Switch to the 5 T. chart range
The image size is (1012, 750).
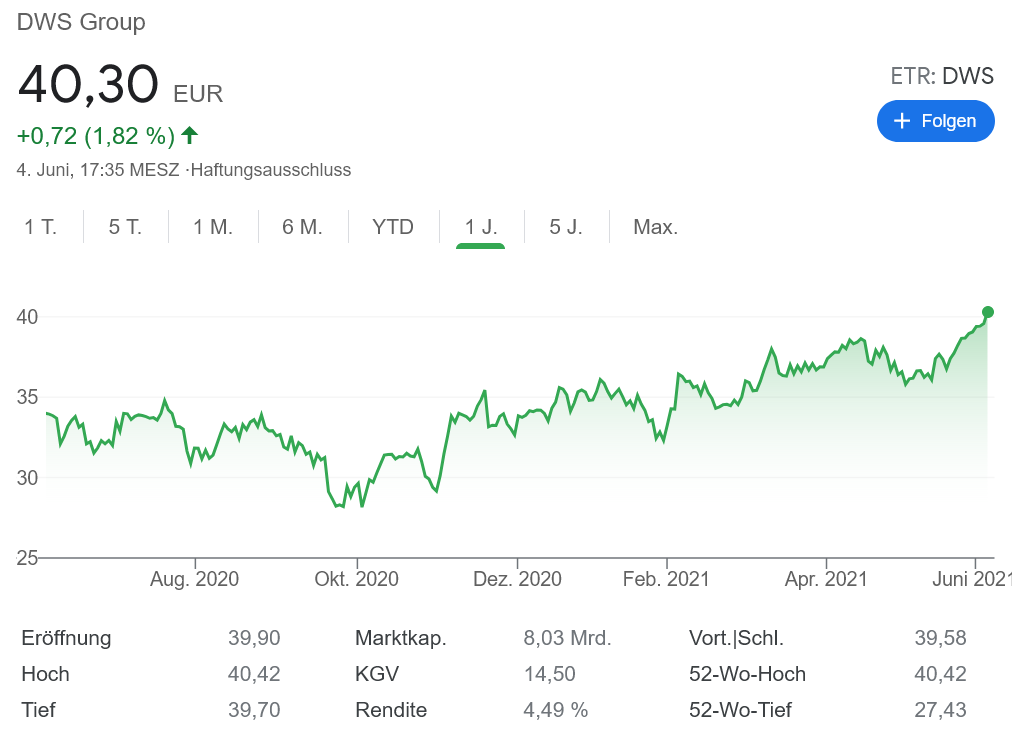(x=126, y=227)
